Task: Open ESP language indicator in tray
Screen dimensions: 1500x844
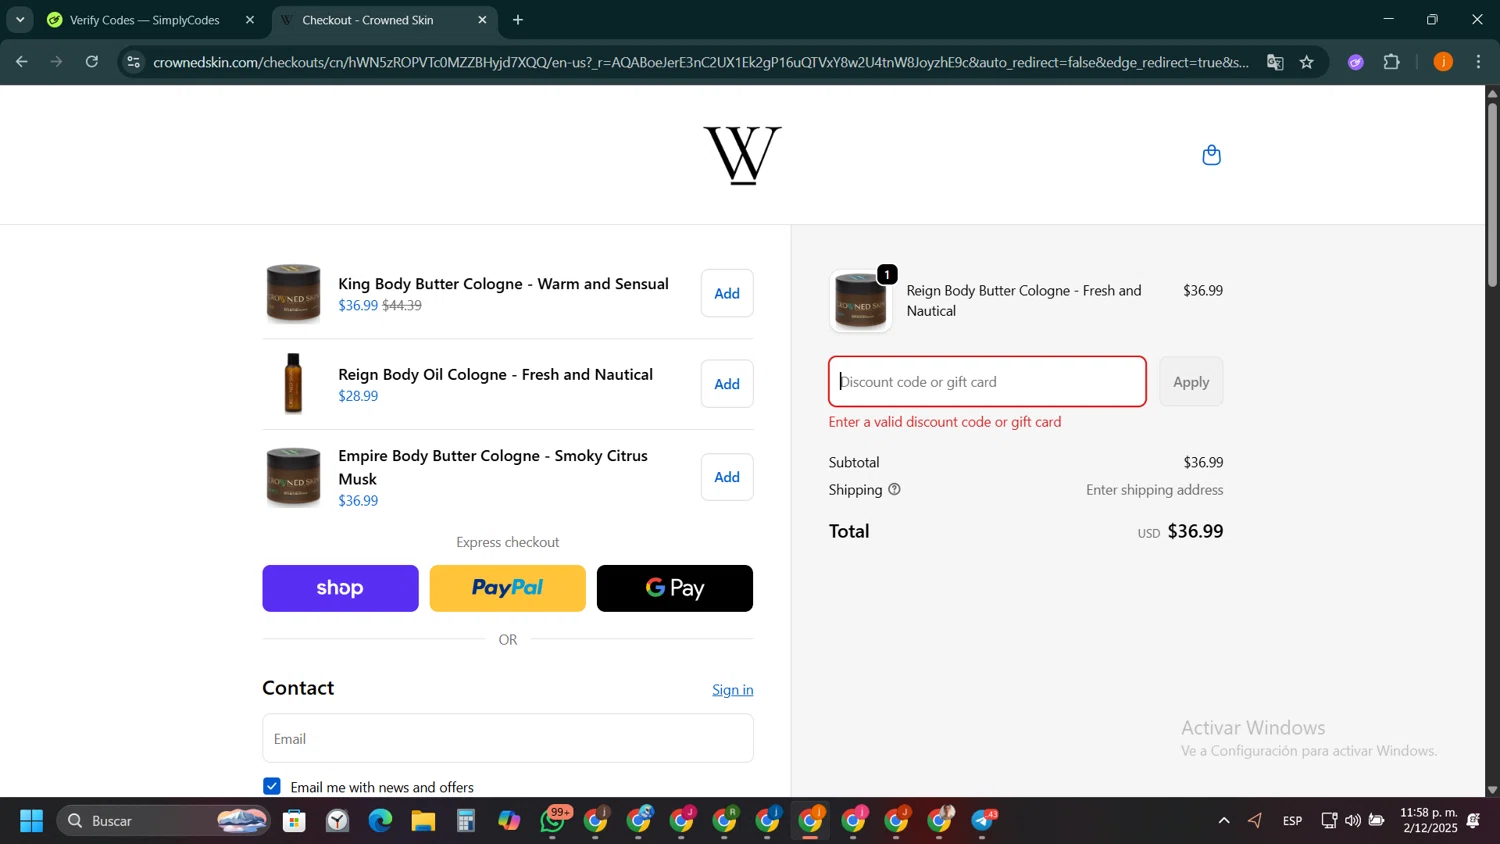Action: pos(1292,821)
